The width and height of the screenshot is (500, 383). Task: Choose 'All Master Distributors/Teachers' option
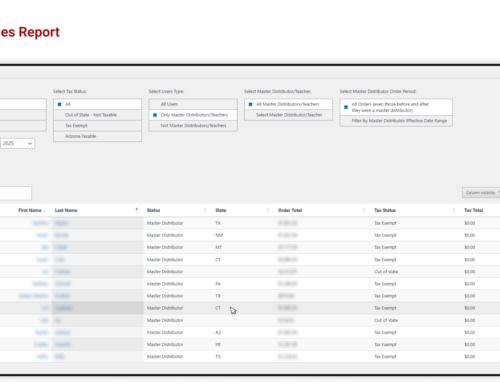coord(288,104)
